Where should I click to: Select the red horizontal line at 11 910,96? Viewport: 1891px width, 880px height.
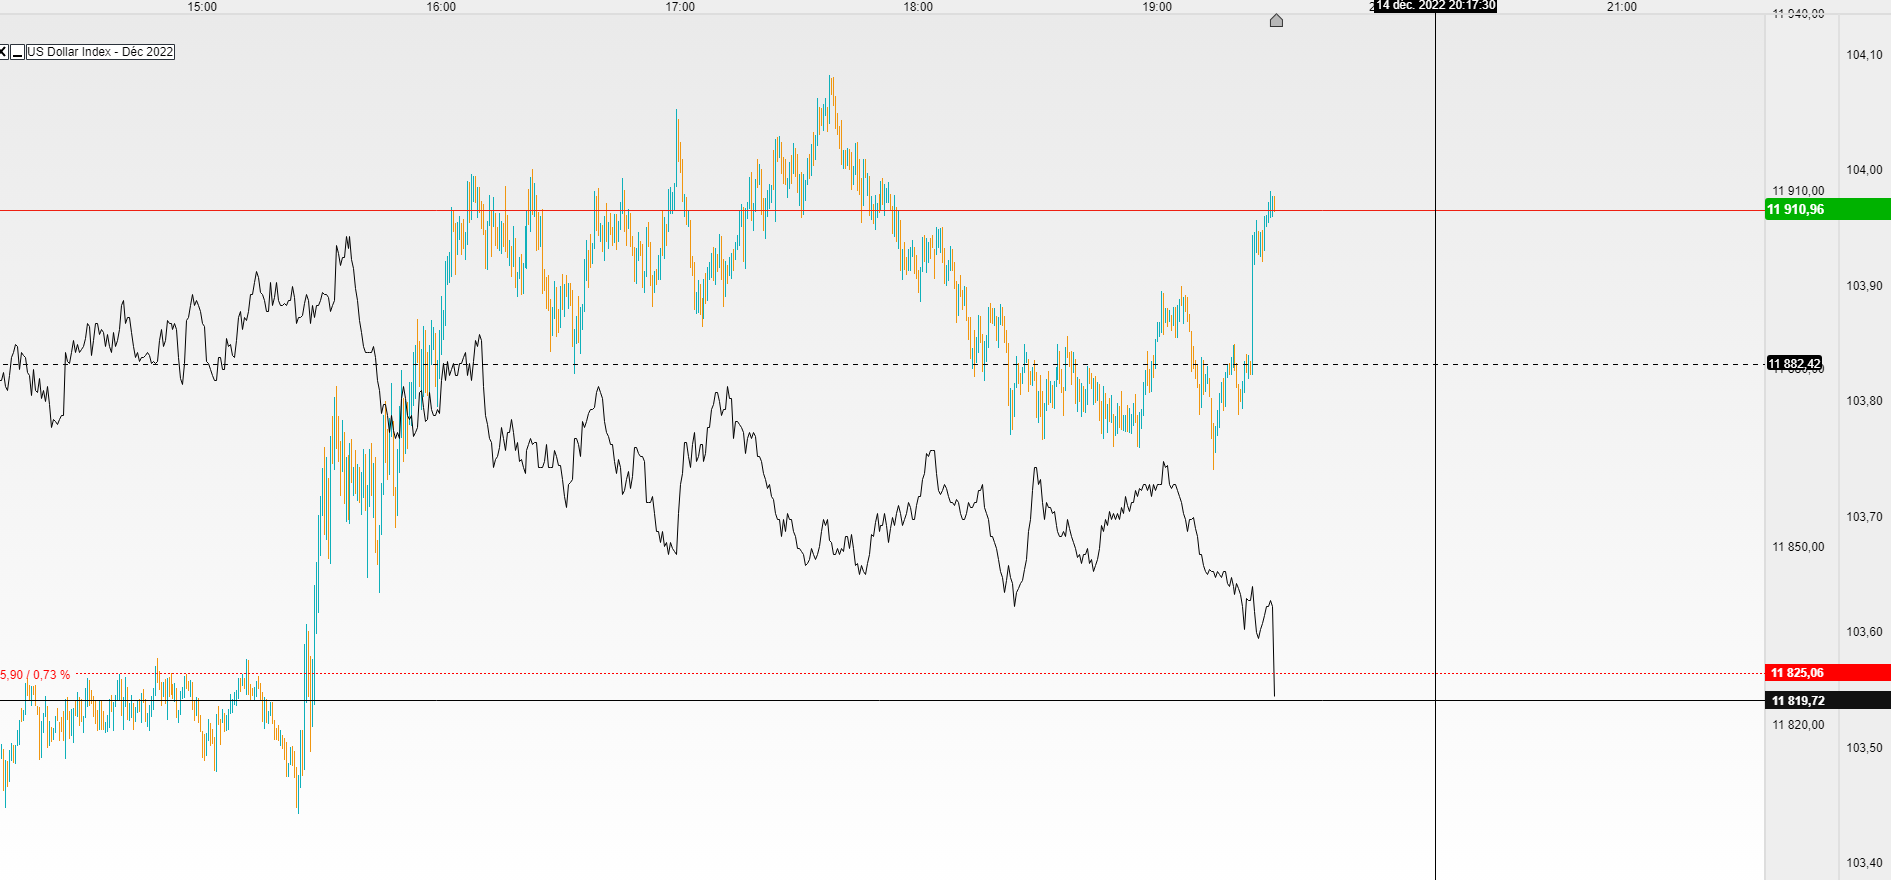pos(880,211)
